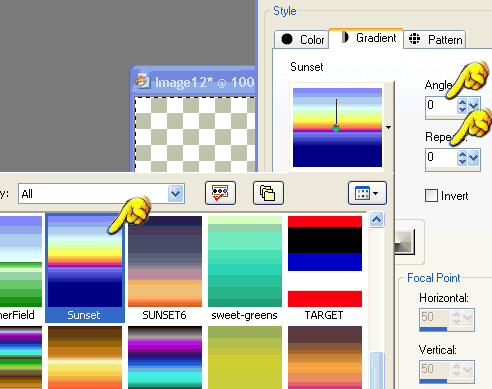Select the Sunset gradient thumbnail
The width and height of the screenshot is (492, 389).
[85, 262]
